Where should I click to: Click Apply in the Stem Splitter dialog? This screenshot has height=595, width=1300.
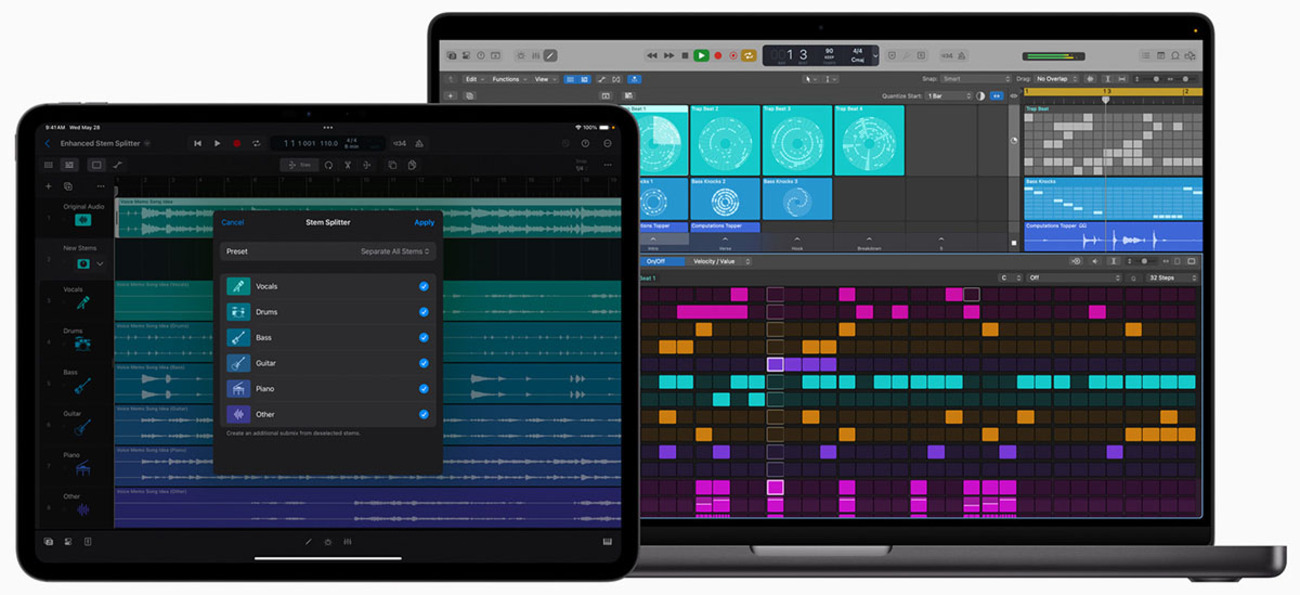[424, 222]
